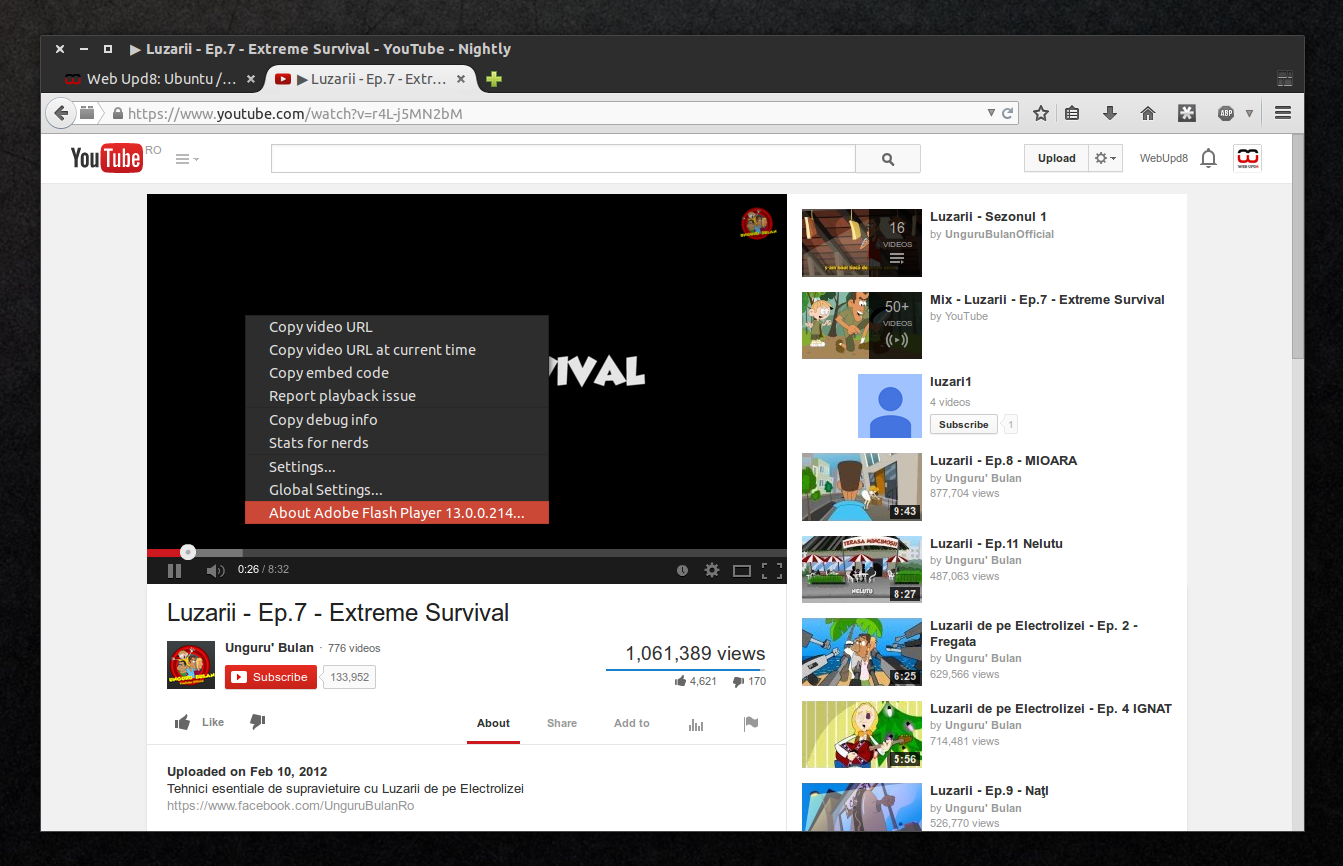Open the Settings... context menu entry
This screenshot has width=1343, height=866.
pyautogui.click(x=397, y=467)
